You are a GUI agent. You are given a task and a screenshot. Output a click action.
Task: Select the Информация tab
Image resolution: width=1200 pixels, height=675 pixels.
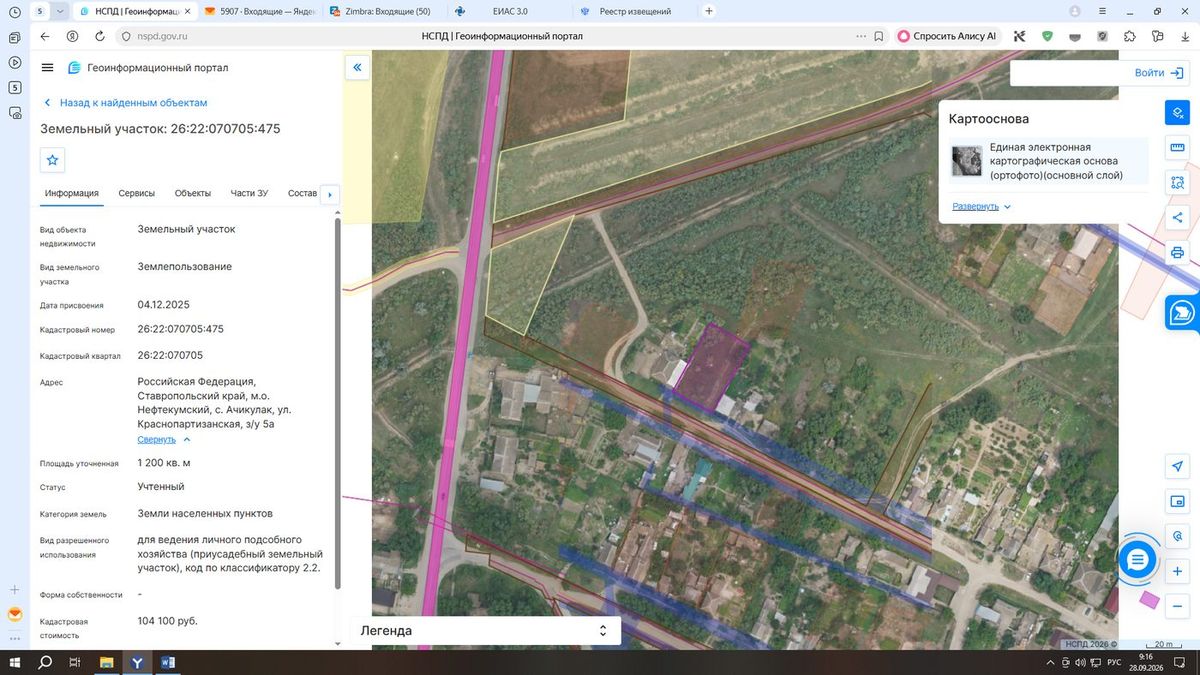click(x=71, y=193)
